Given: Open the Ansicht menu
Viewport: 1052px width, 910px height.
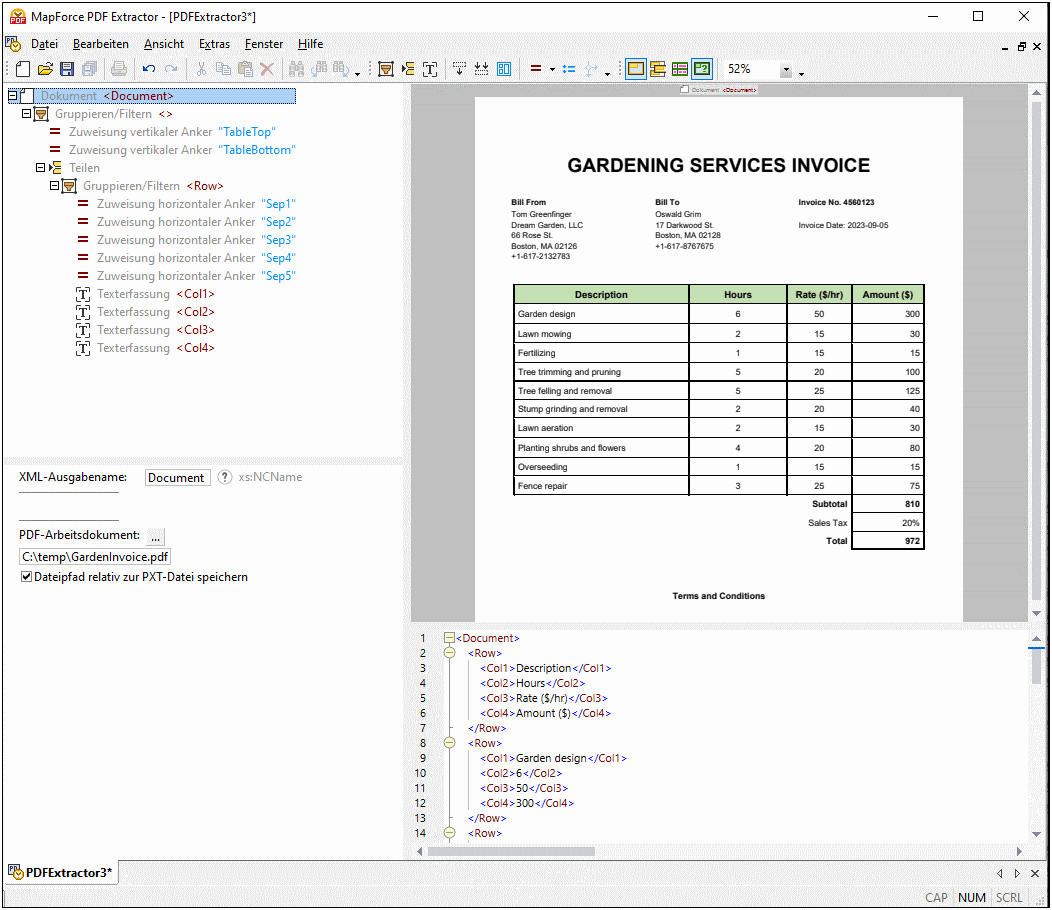Looking at the screenshot, I should click(x=164, y=44).
